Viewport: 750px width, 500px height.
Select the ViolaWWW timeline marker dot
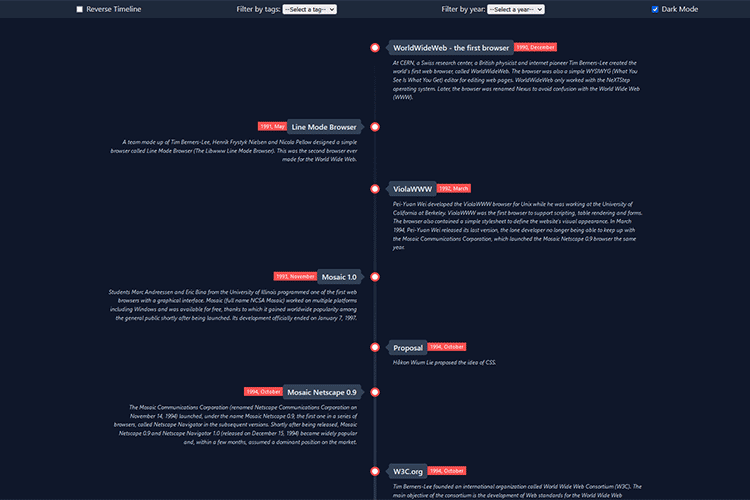click(x=375, y=188)
